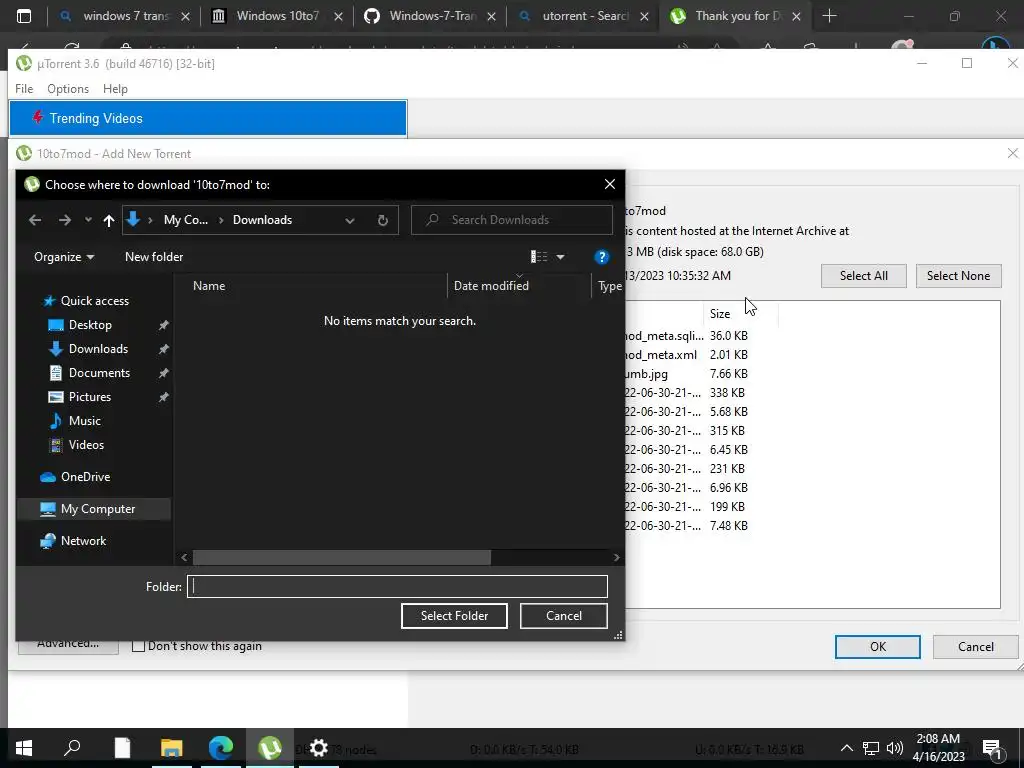The image size is (1024, 768).
Task: Open Trending Videos in uTorrent sidebar
Action: [208, 118]
